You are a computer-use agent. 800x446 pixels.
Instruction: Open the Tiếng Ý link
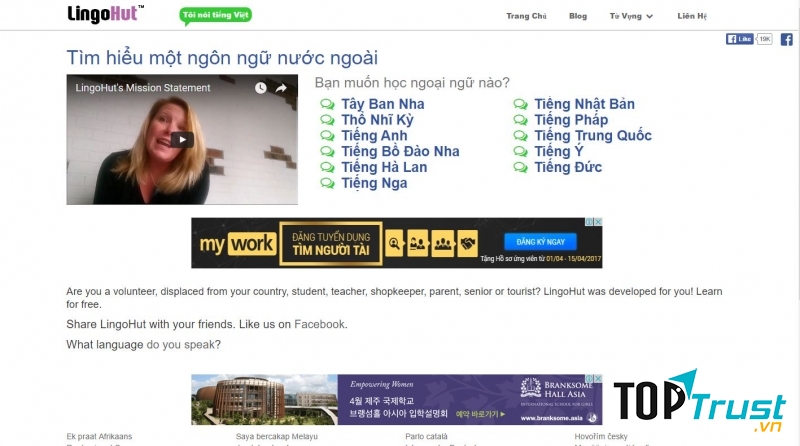pyautogui.click(x=559, y=152)
